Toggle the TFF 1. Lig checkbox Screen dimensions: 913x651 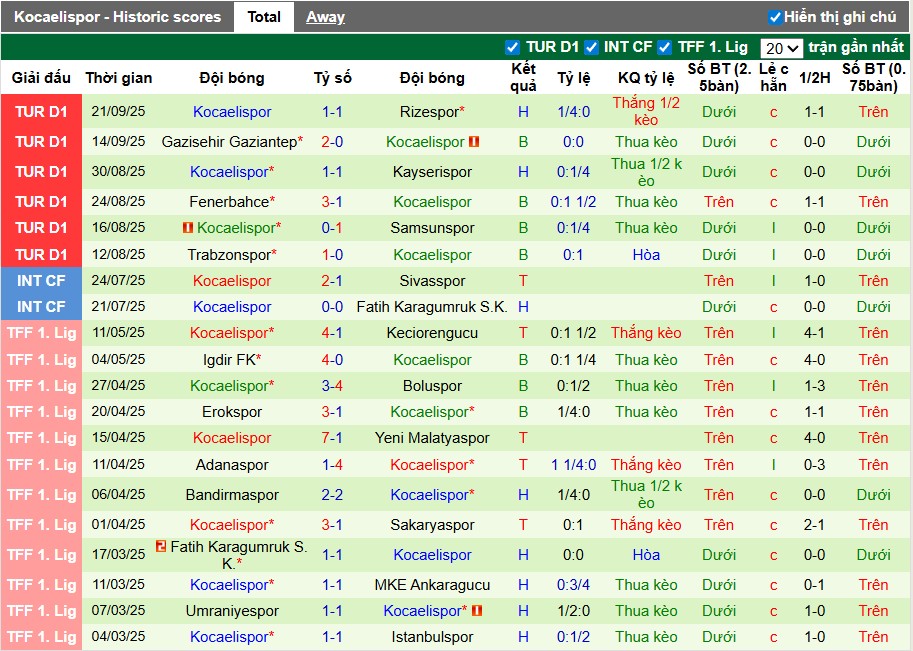[x=666, y=47]
